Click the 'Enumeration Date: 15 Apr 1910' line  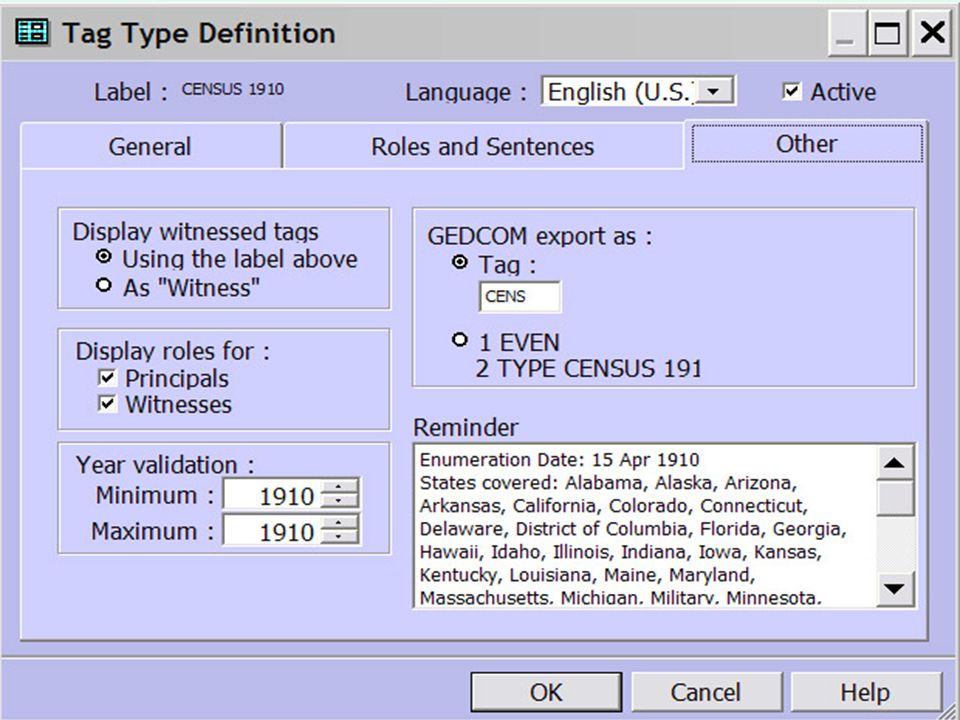coord(560,460)
